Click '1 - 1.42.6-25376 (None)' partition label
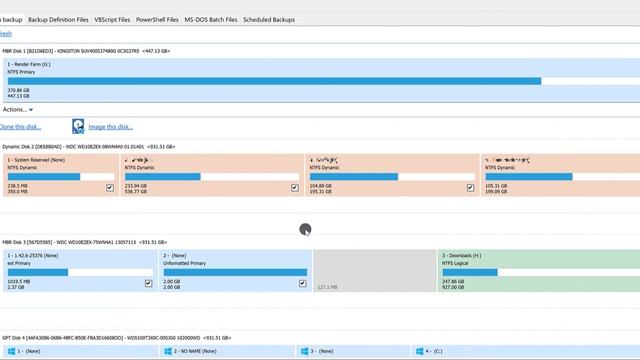This screenshot has width=640, height=360. coord(33,256)
